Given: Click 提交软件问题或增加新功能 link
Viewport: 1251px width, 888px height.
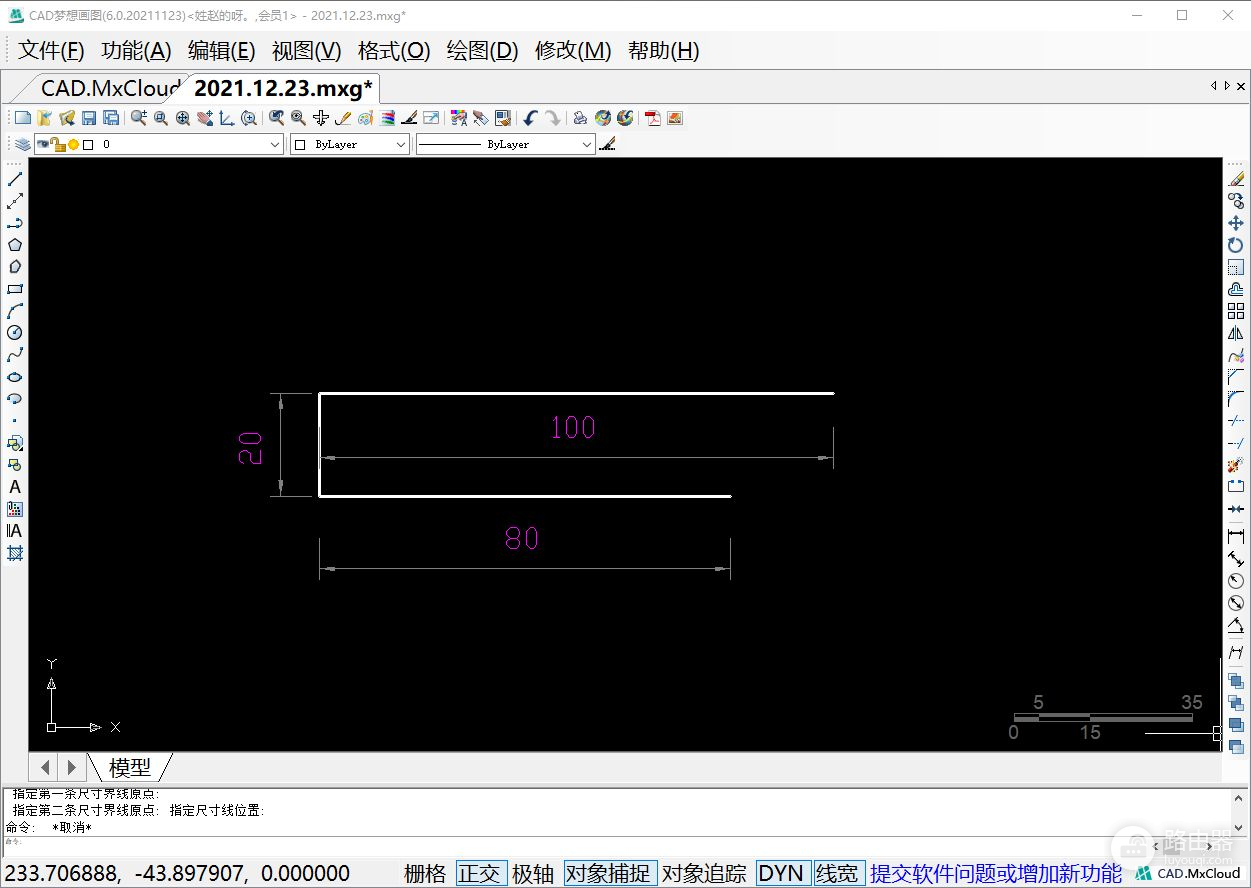Looking at the screenshot, I should pos(995,873).
